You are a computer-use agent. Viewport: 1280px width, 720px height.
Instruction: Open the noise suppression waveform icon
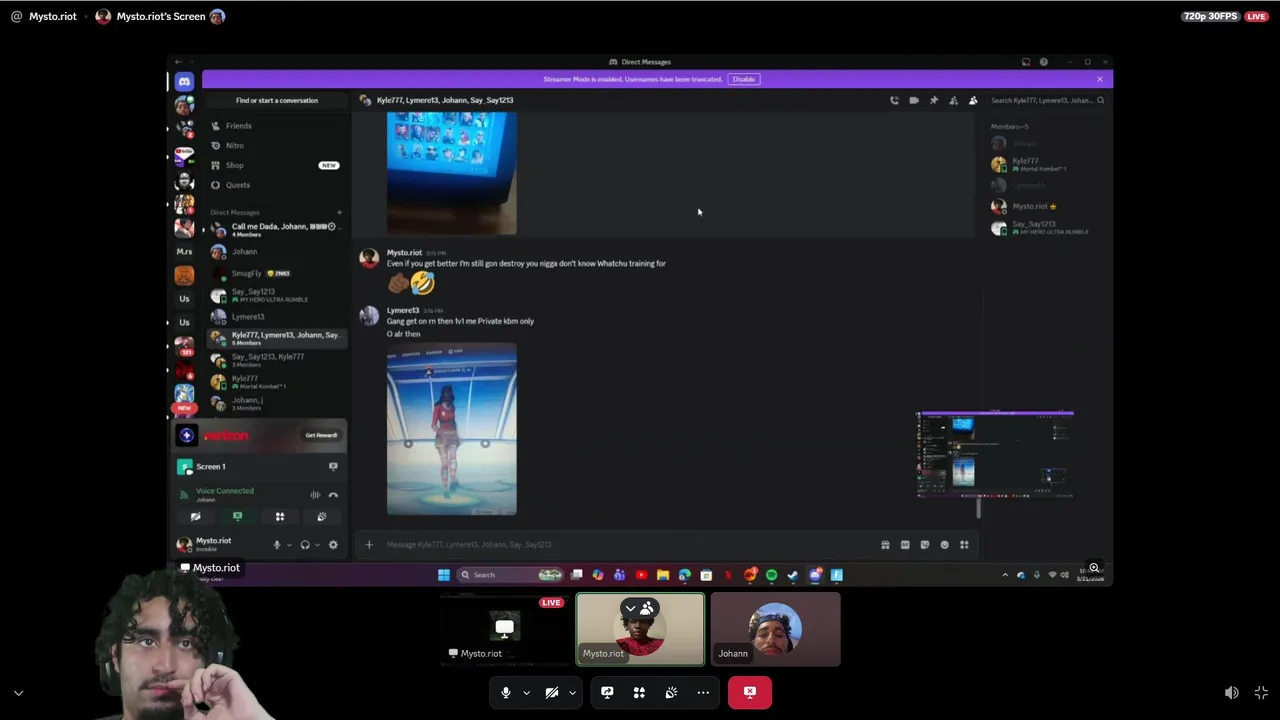(x=315, y=495)
